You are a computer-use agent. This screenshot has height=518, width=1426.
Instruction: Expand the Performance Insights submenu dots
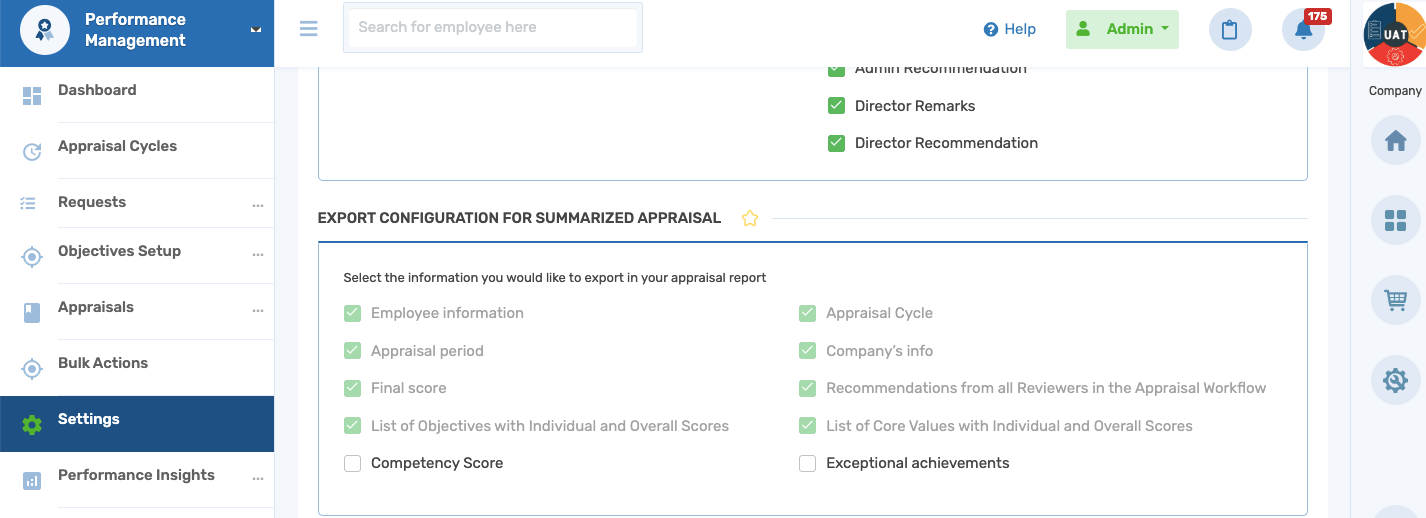coord(258,478)
